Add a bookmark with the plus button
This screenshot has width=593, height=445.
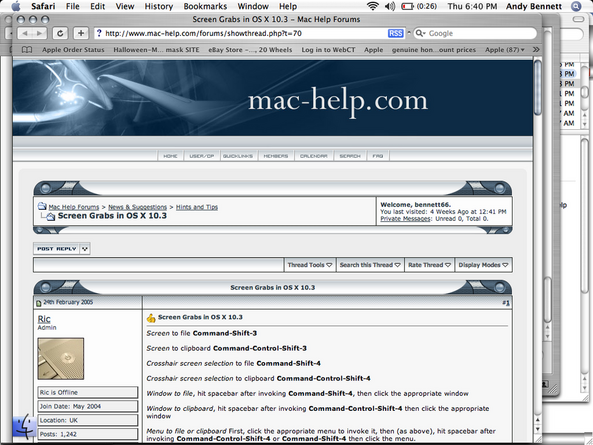click(x=81, y=33)
